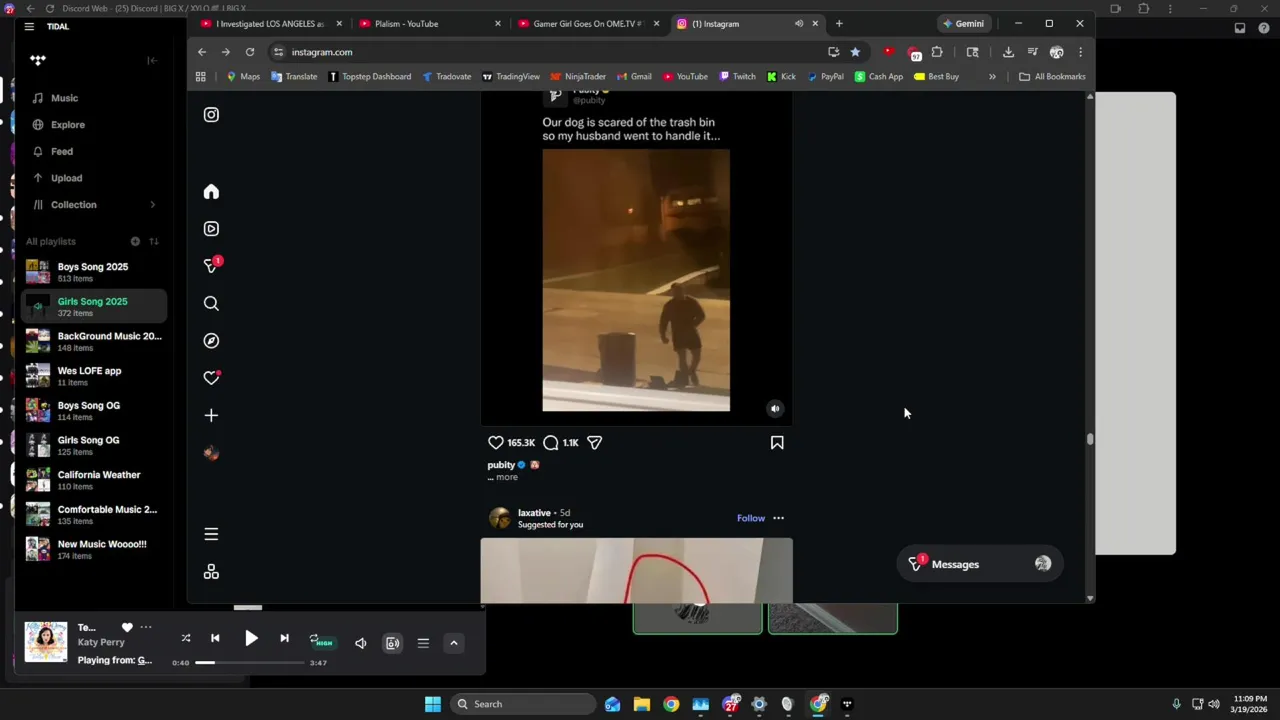Open Instagram hamburger More menu
This screenshot has width=1280, height=720.
pos(211,534)
